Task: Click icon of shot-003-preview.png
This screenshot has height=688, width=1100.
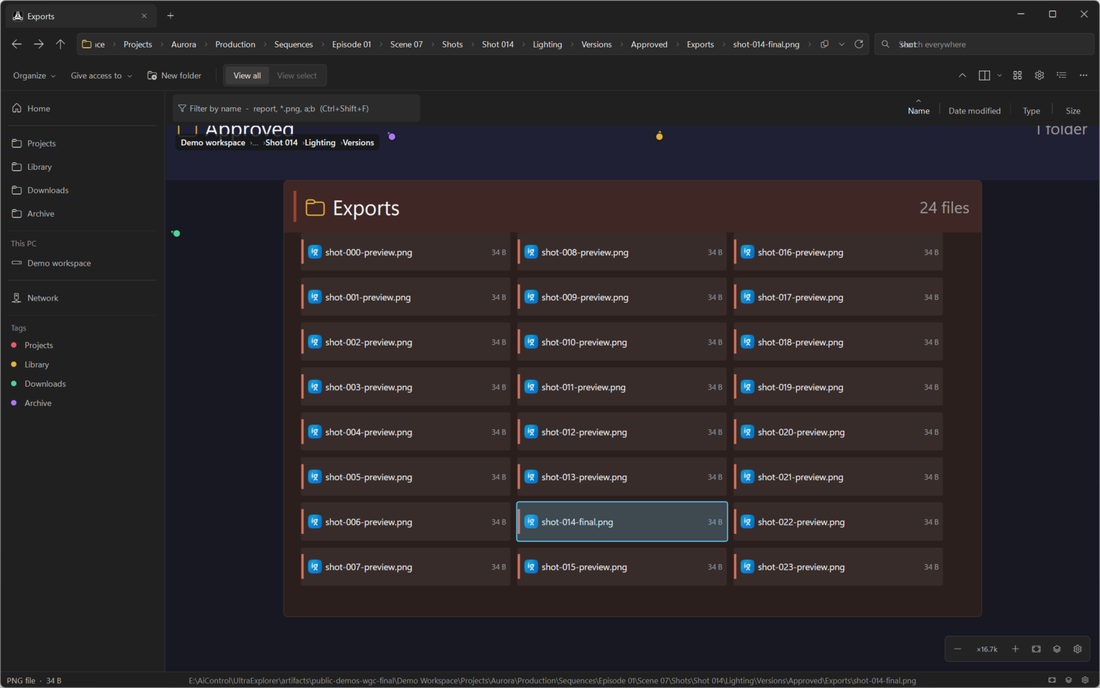Action: 315,387
